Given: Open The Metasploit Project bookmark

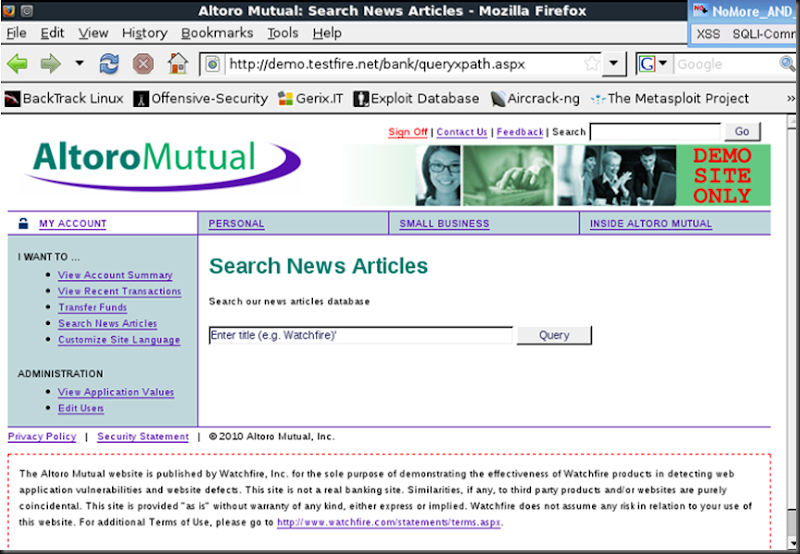Looking at the screenshot, I should 669,98.
